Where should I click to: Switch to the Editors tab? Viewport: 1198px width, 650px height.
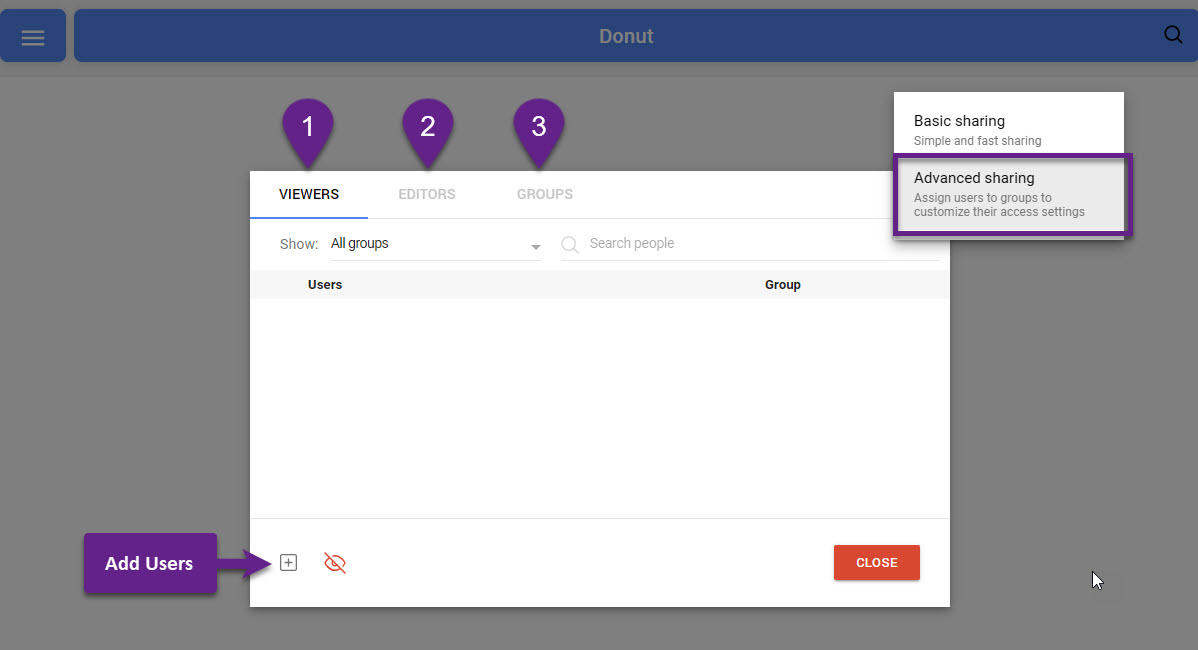pos(427,194)
